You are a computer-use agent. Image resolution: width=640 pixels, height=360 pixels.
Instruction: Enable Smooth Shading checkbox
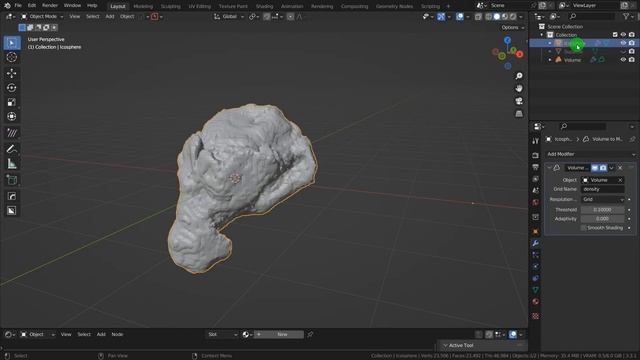tap(584, 228)
